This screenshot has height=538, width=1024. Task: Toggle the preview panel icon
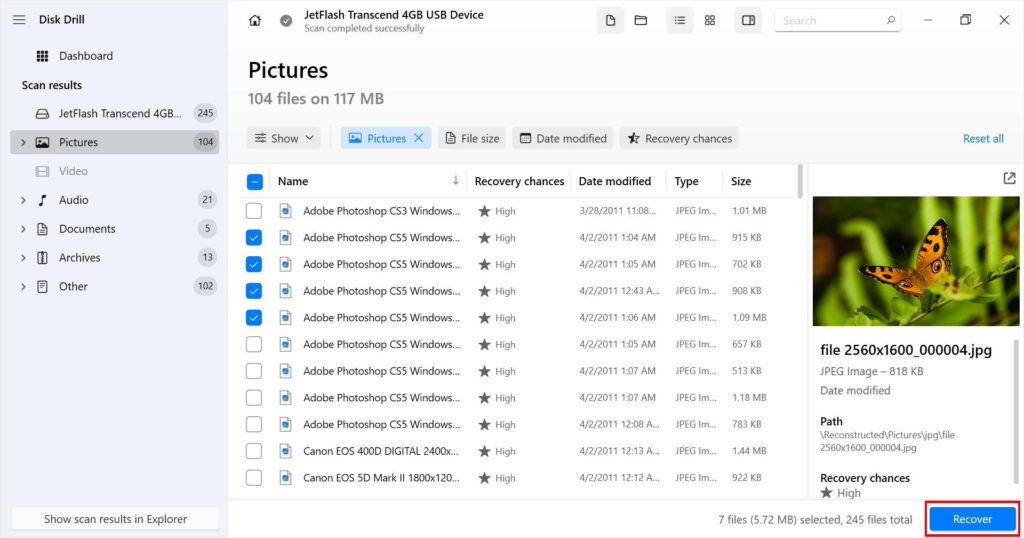[x=748, y=21]
